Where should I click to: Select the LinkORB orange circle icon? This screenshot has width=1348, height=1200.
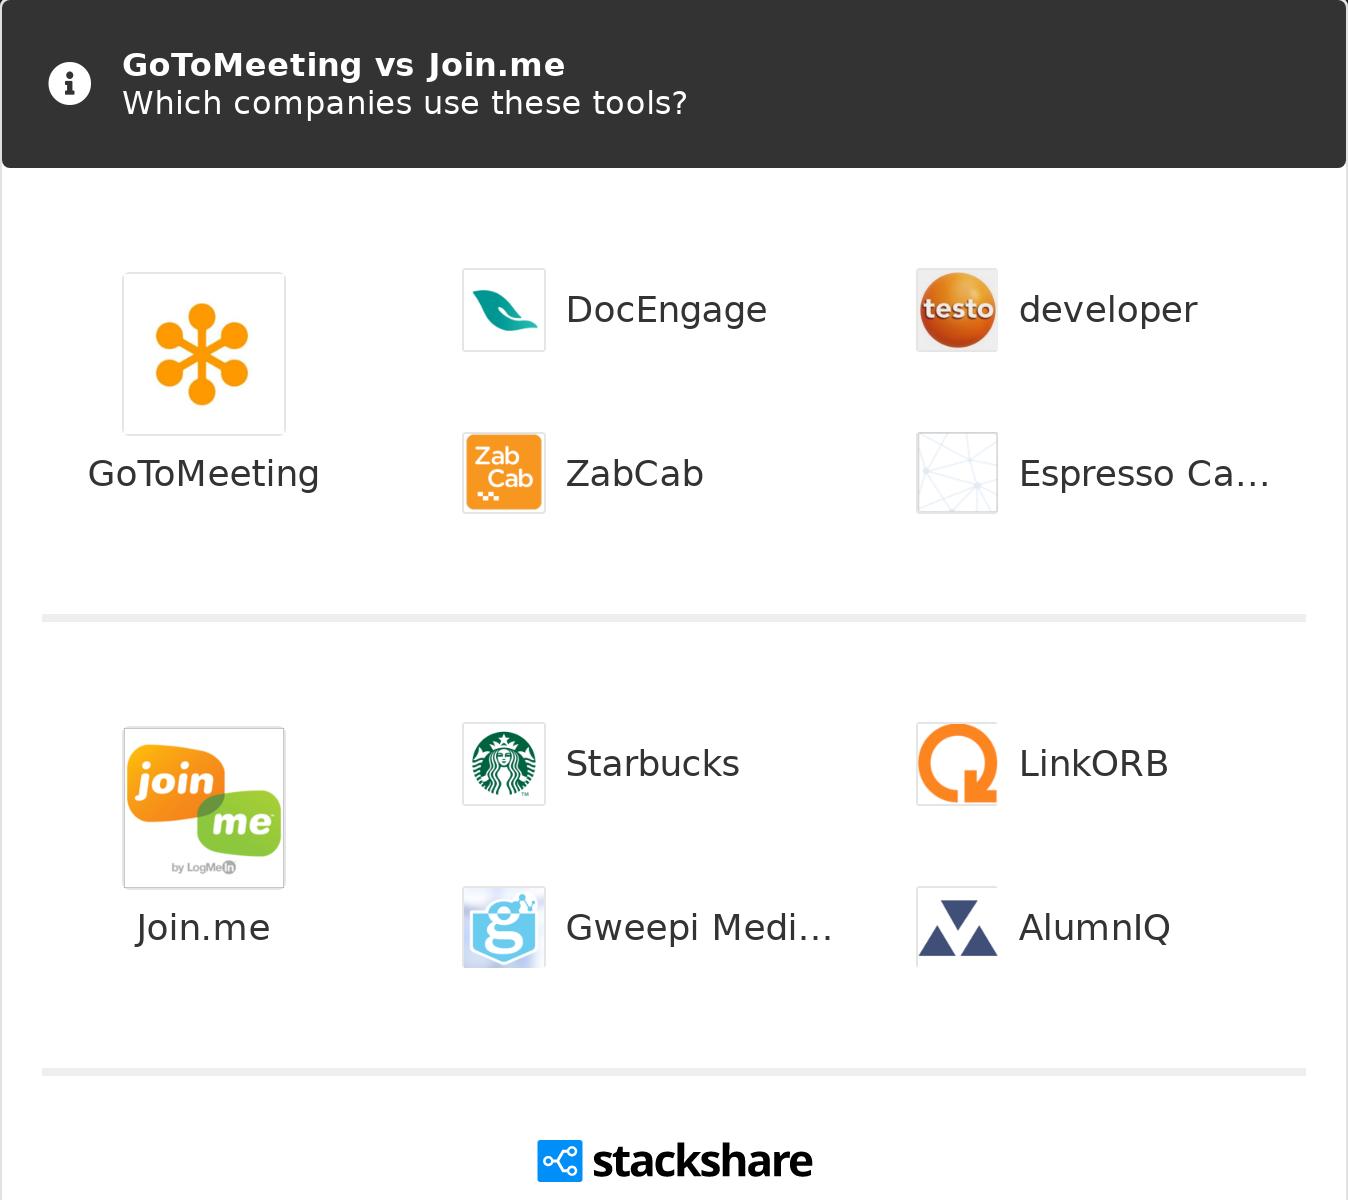click(957, 764)
